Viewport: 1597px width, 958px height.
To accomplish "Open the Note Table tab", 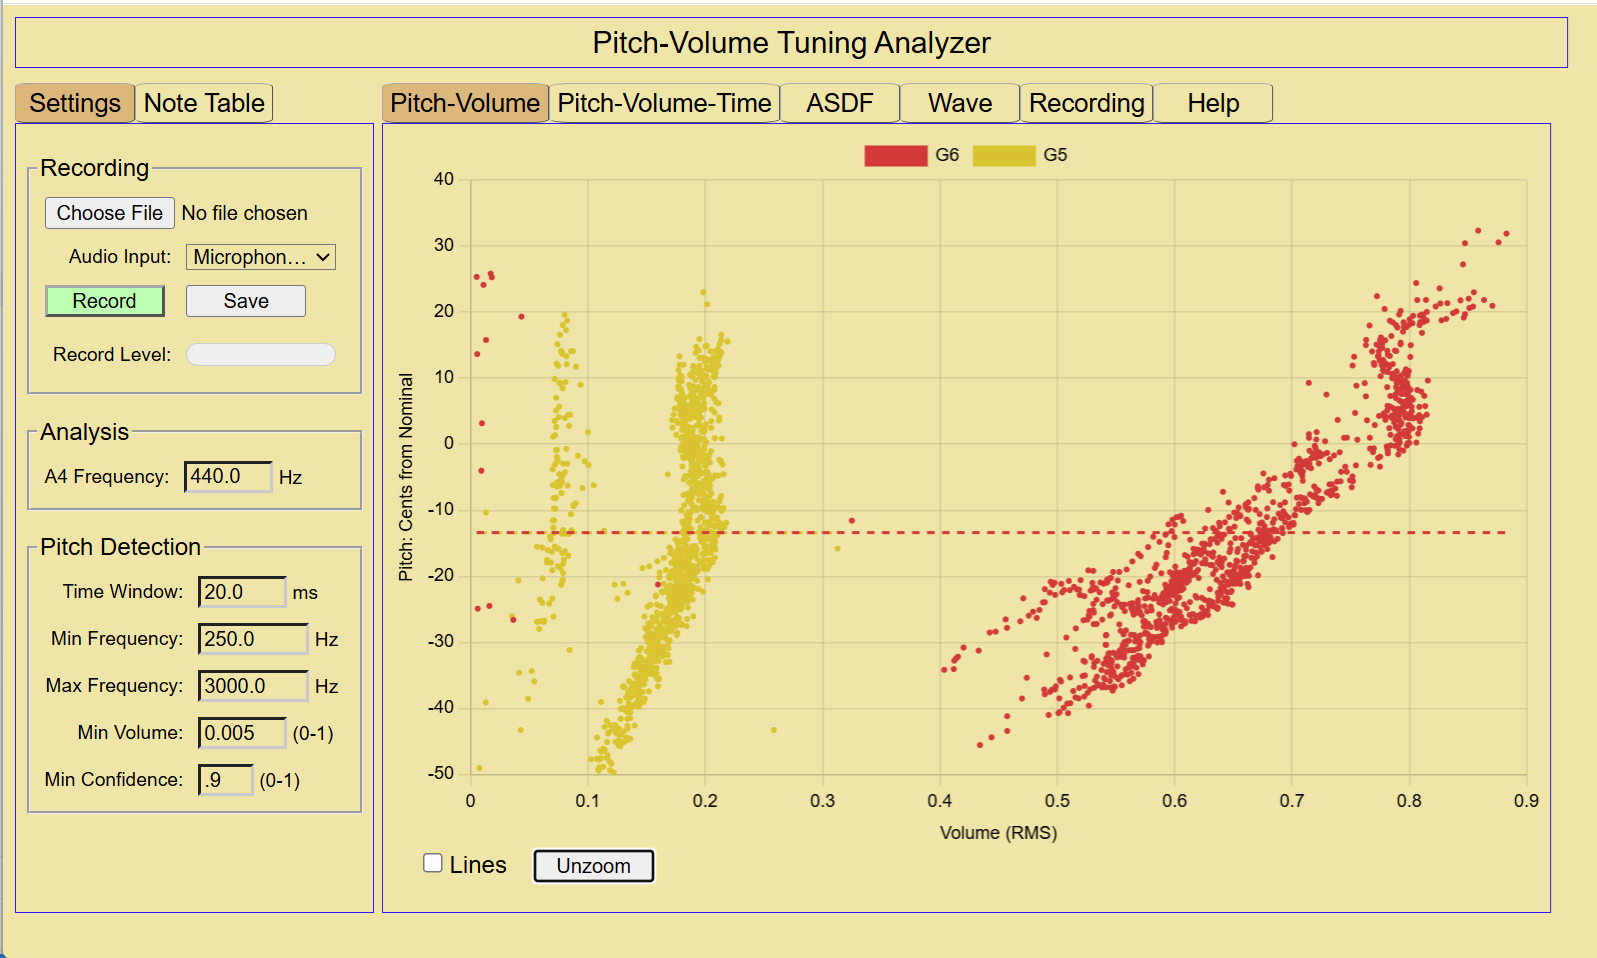I will [x=204, y=103].
